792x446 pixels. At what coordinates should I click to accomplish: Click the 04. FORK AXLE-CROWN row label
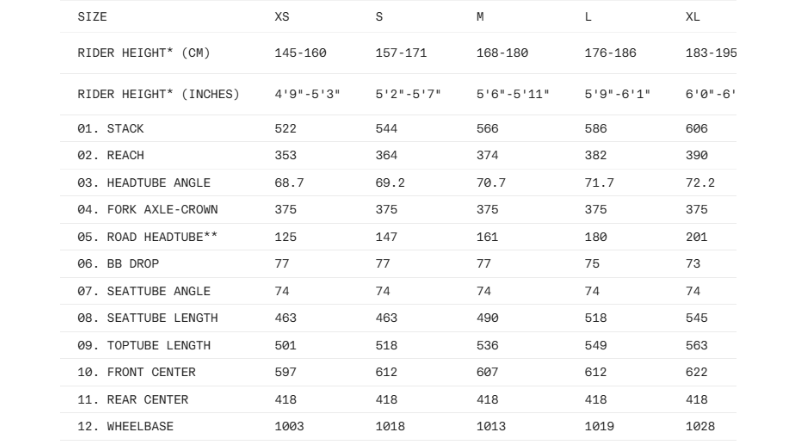tap(147, 209)
